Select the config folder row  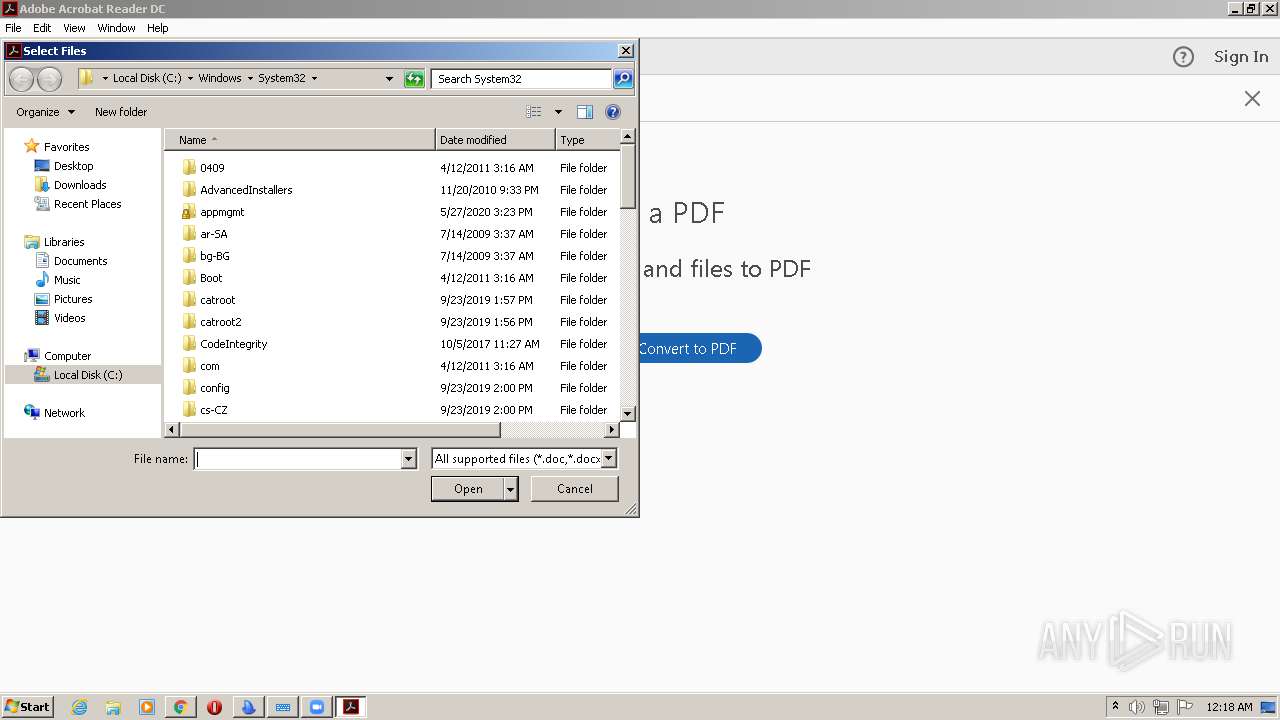(392, 388)
